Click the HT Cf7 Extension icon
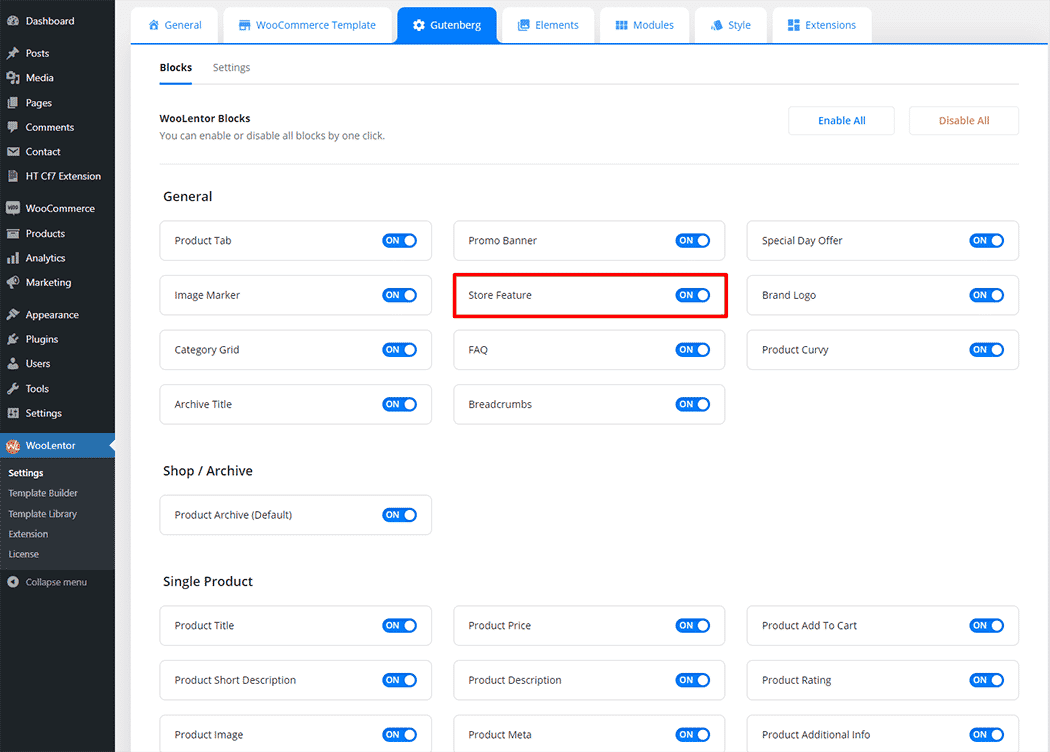 click(13, 176)
